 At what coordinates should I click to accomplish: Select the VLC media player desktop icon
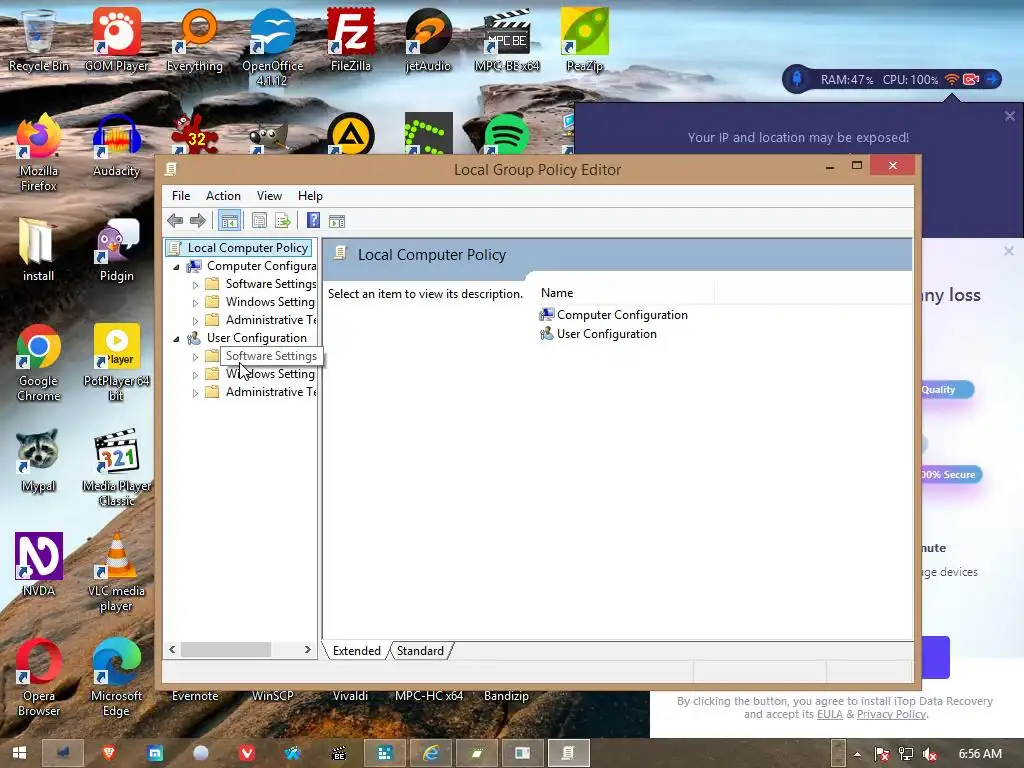(x=116, y=573)
